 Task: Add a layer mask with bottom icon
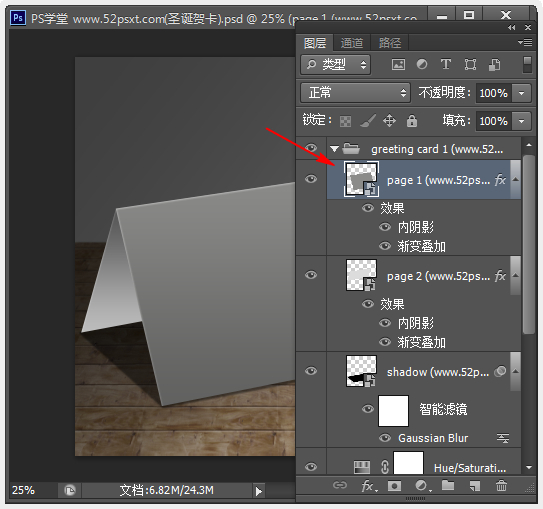click(394, 486)
